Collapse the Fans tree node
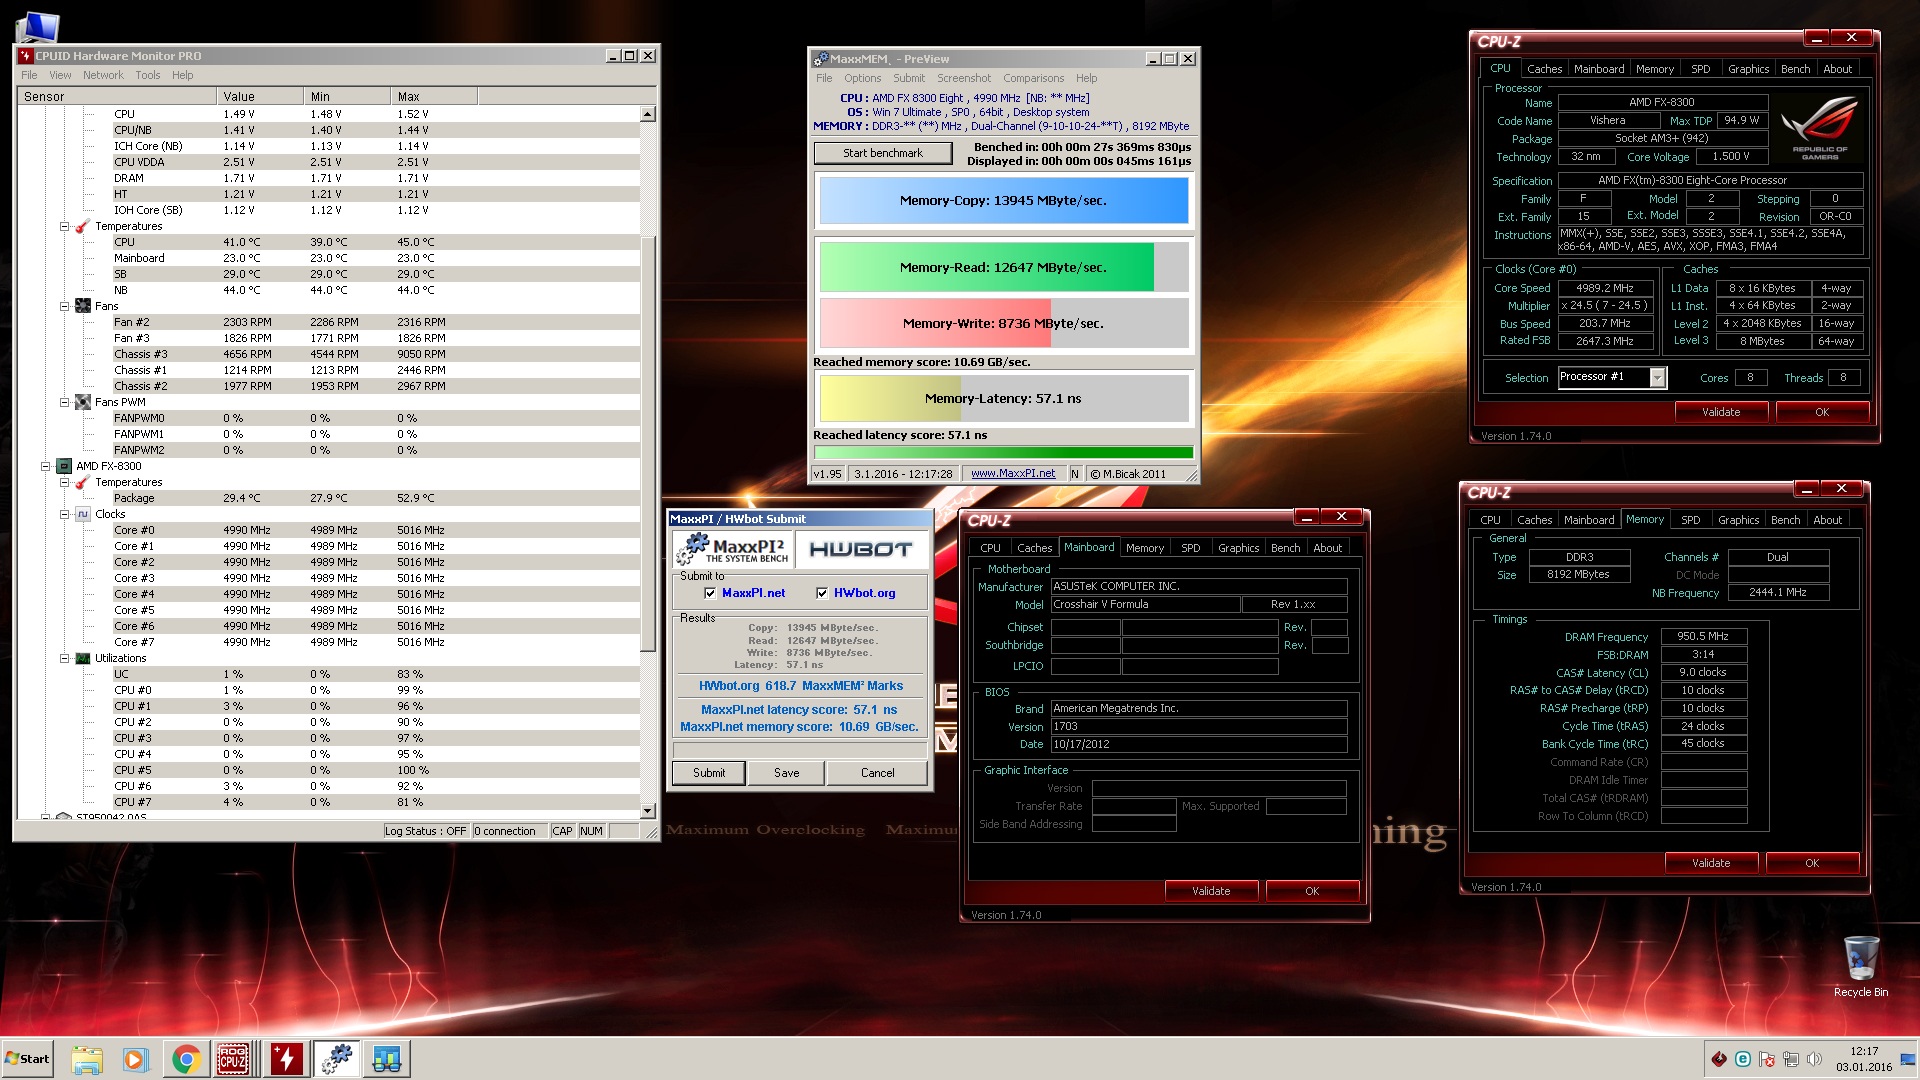Viewport: 1920px width, 1080px height. (x=64, y=306)
